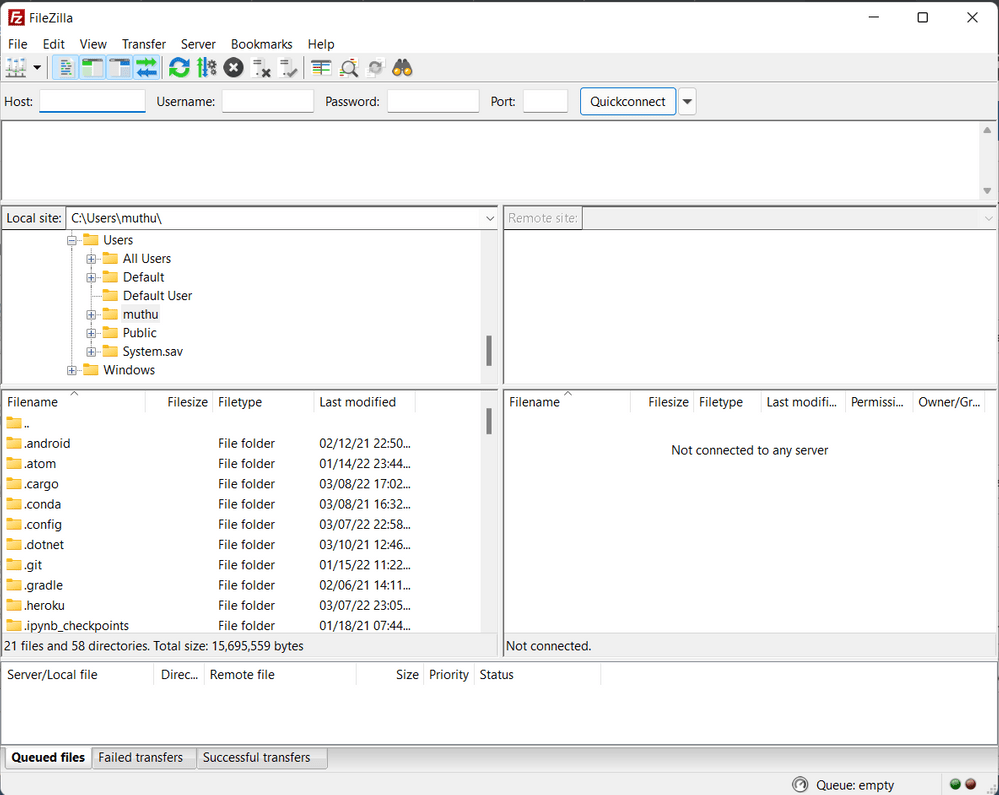
Task: Open file search binoculars icon
Action: (402, 68)
